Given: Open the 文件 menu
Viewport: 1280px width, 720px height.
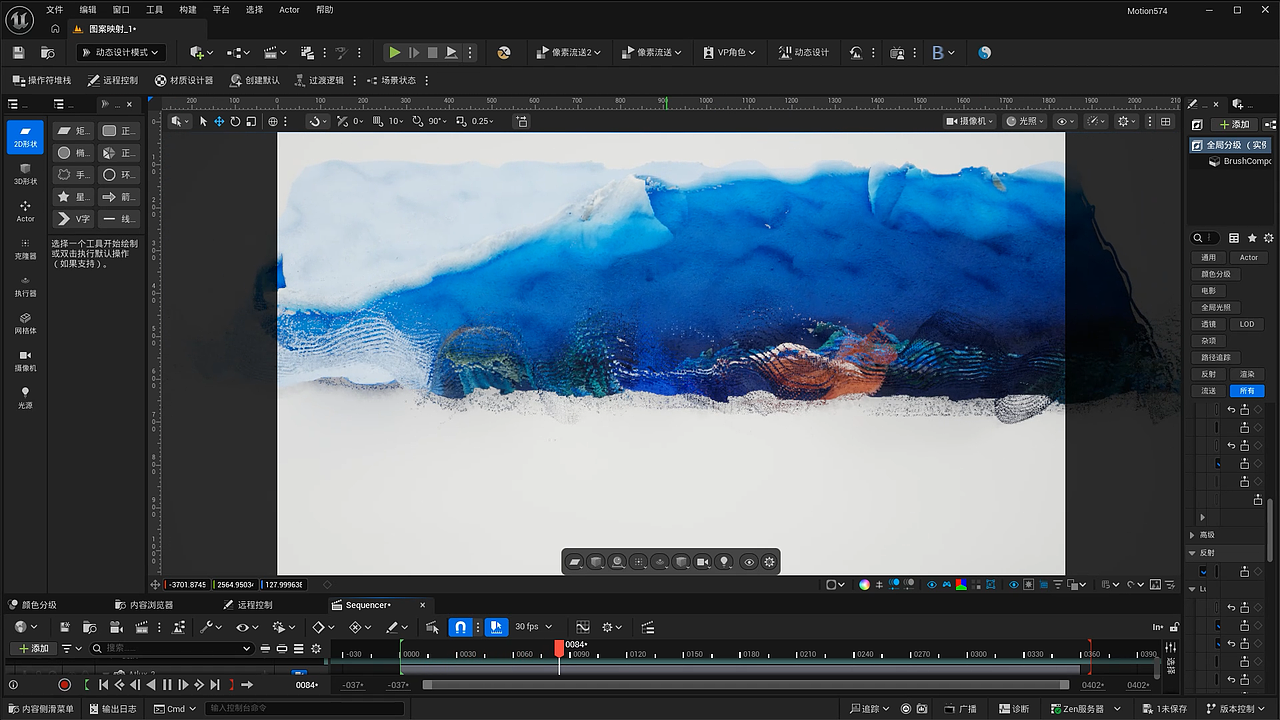Looking at the screenshot, I should click(x=54, y=10).
